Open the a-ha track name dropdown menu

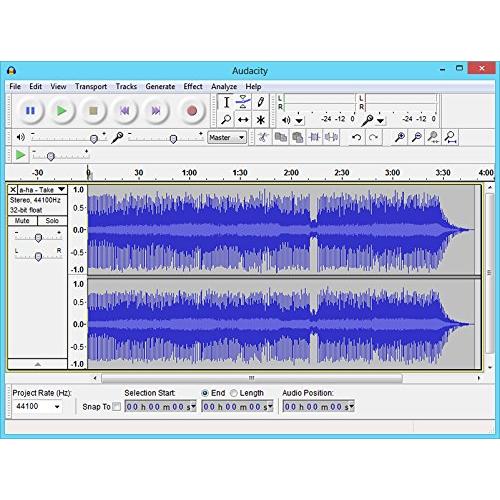[62, 189]
